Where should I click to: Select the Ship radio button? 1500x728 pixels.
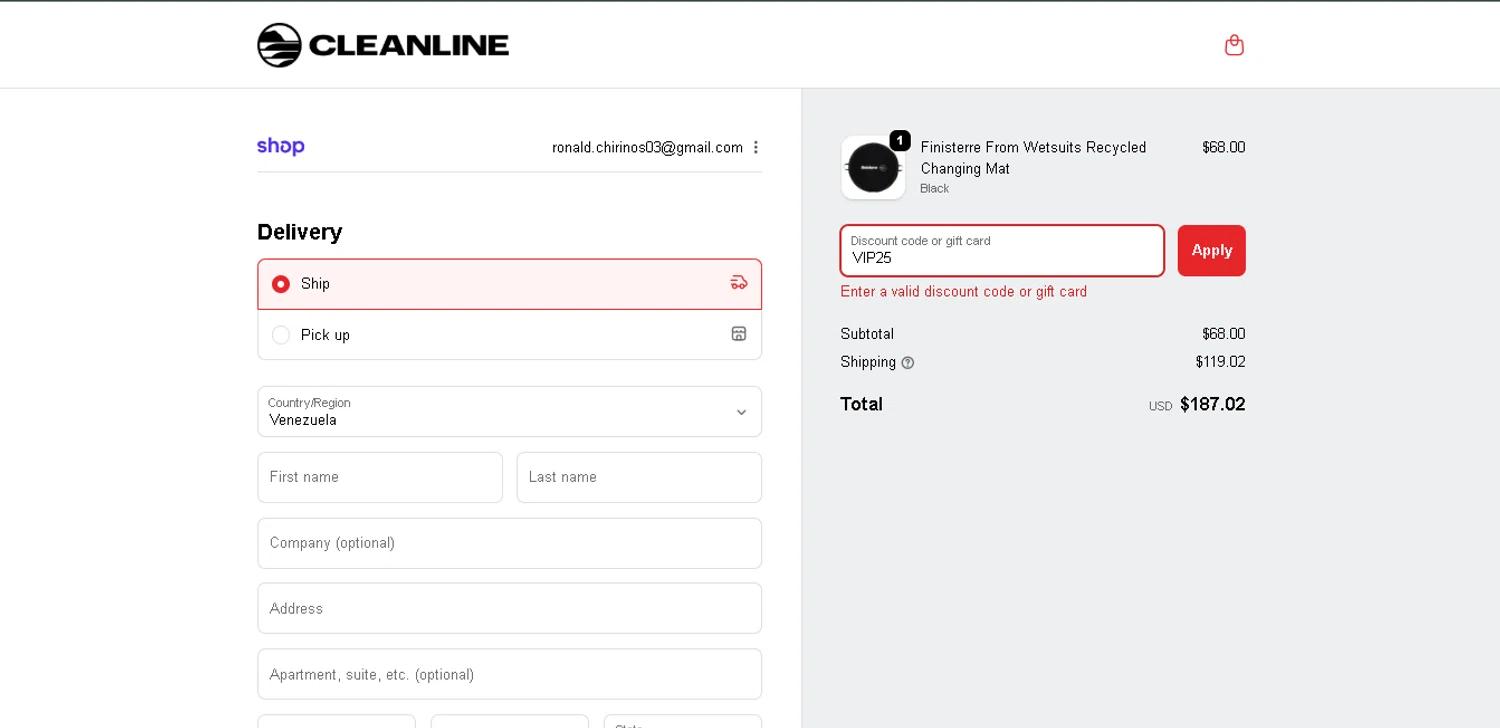[x=281, y=284]
